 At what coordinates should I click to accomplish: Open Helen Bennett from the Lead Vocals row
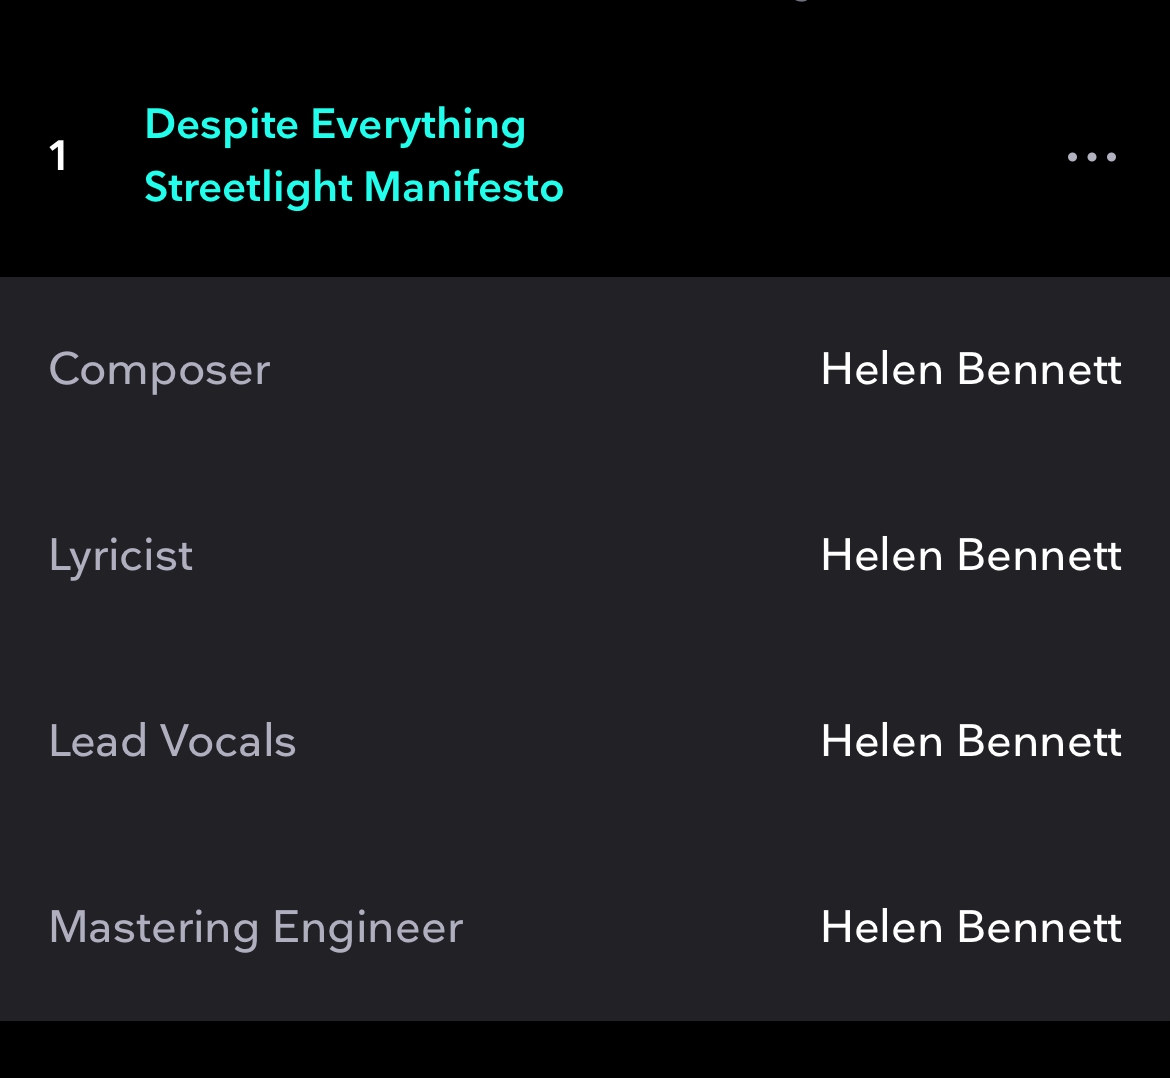coord(970,742)
